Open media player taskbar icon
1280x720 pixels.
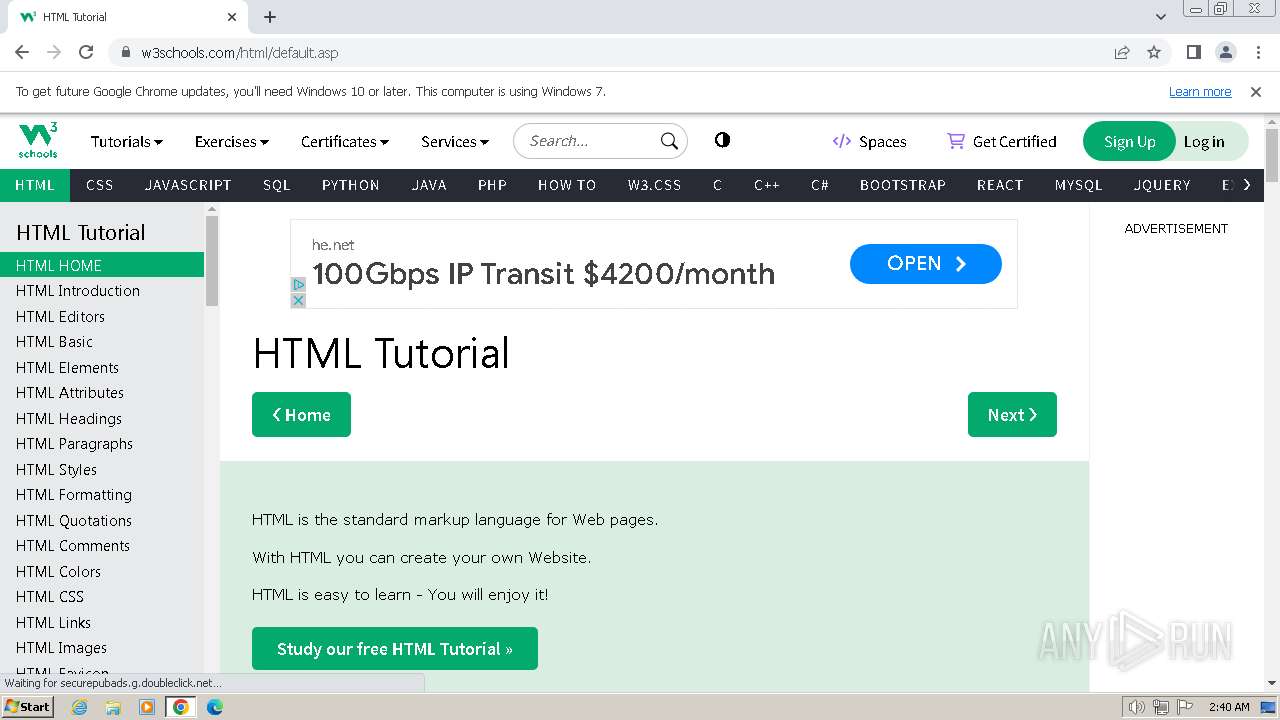pyautogui.click(x=147, y=707)
